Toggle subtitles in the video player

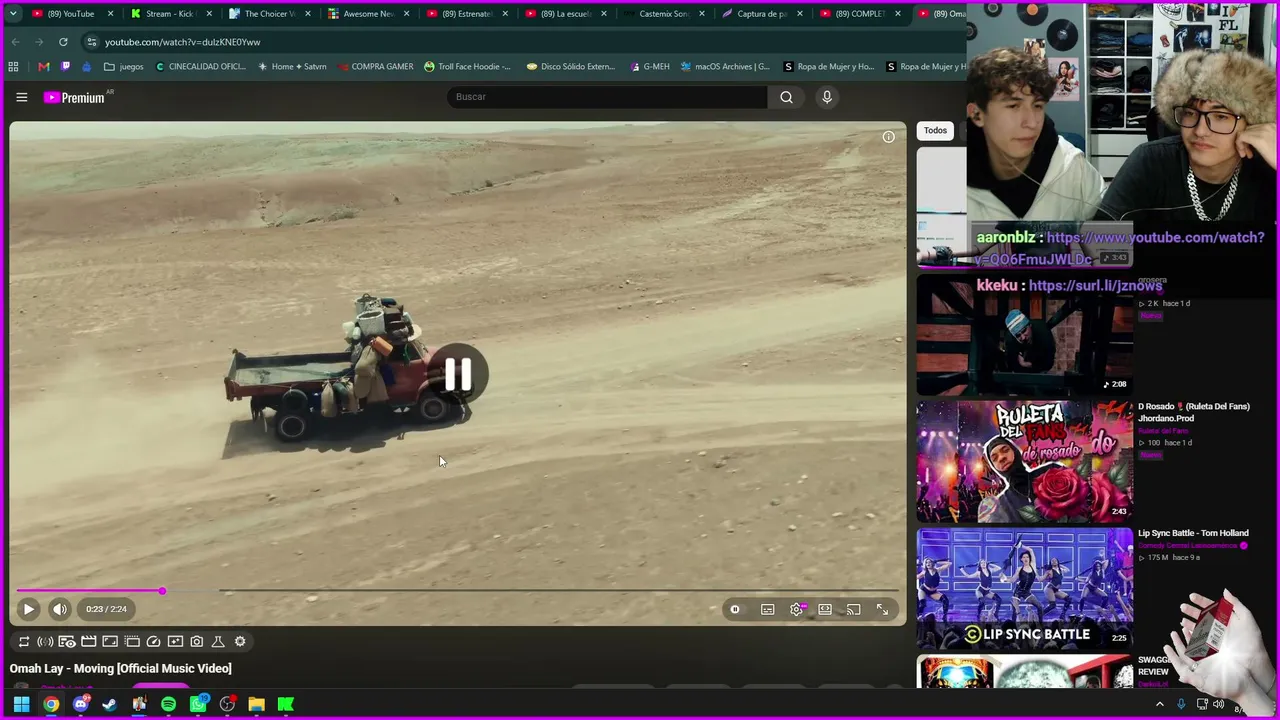click(768, 609)
